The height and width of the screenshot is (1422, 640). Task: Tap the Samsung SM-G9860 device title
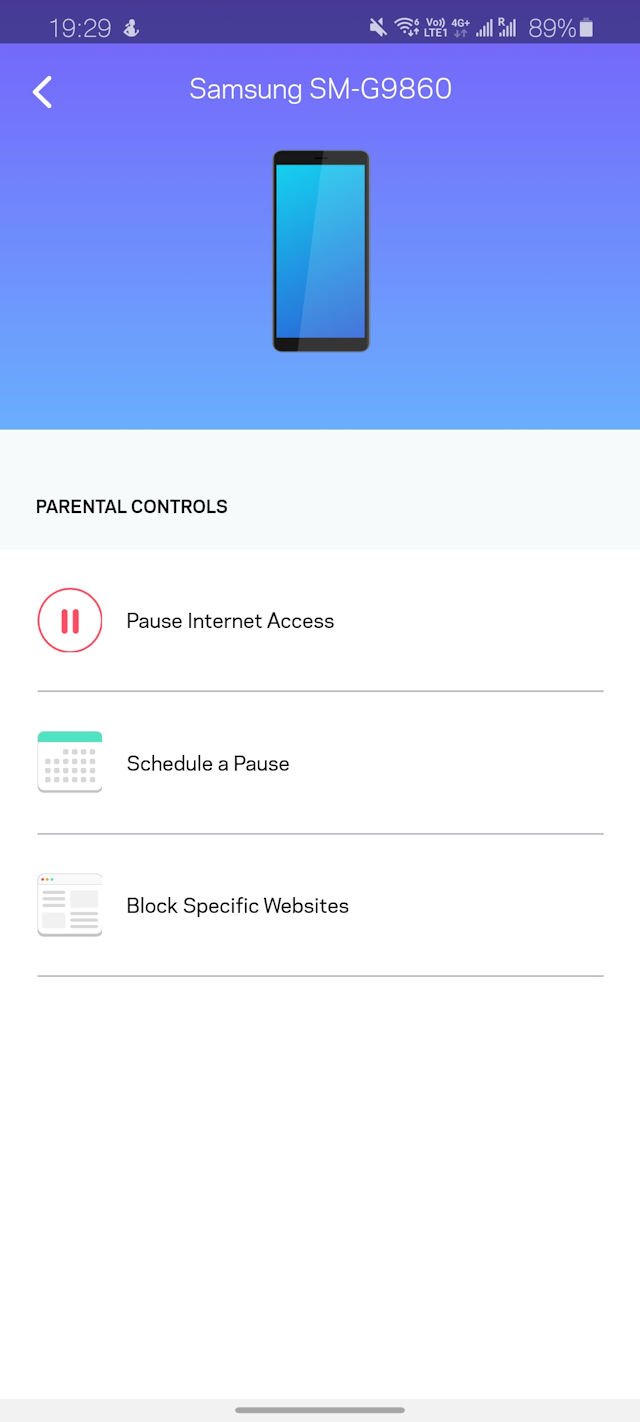[321, 89]
